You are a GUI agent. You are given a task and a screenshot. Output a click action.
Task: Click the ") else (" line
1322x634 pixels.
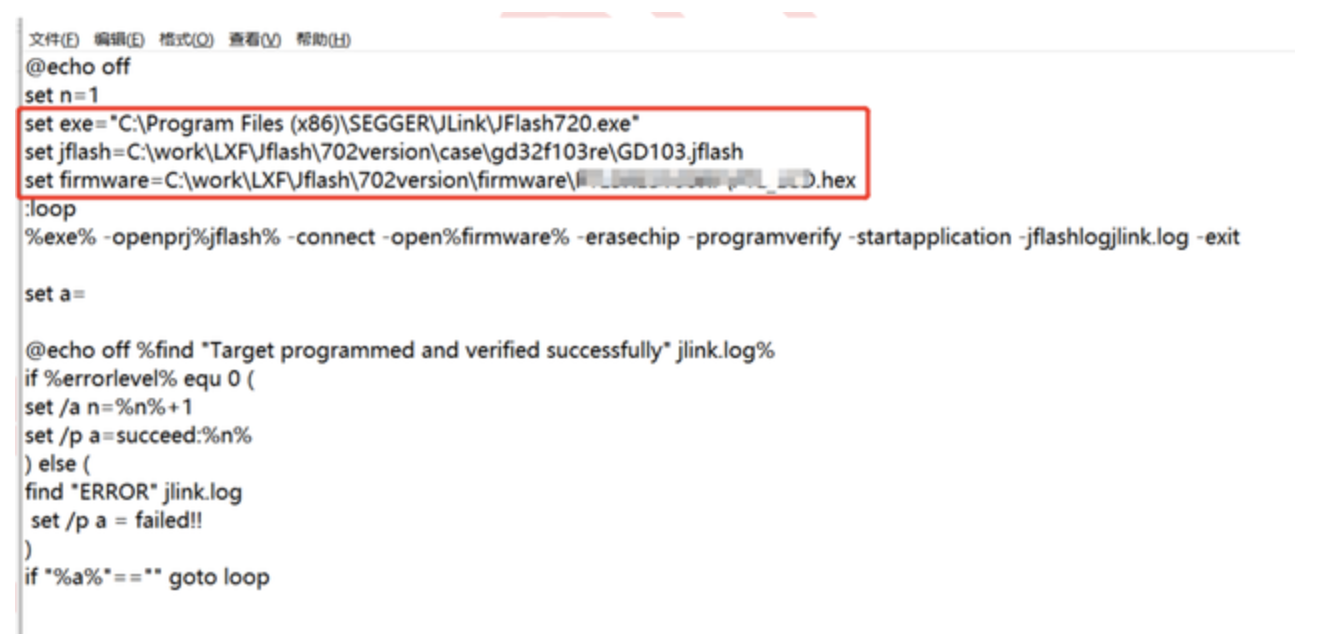[58, 464]
